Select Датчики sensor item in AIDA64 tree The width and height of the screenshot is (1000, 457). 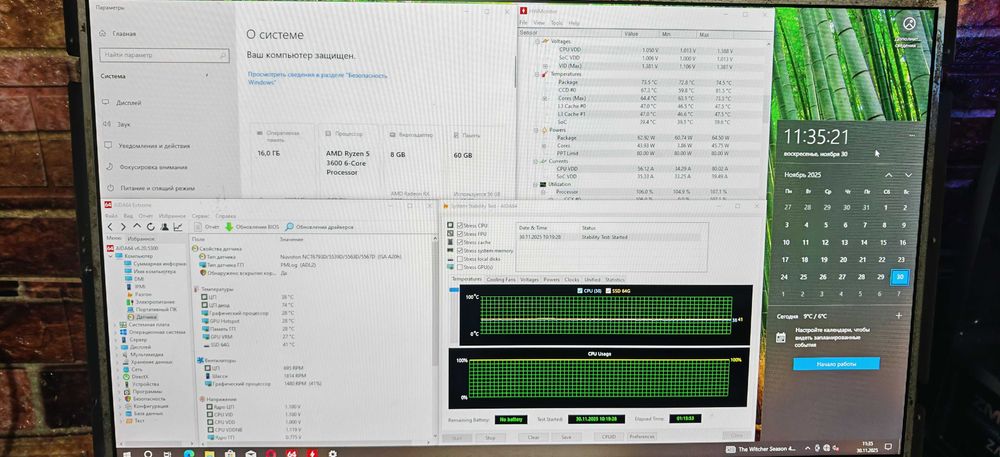[x=142, y=316]
